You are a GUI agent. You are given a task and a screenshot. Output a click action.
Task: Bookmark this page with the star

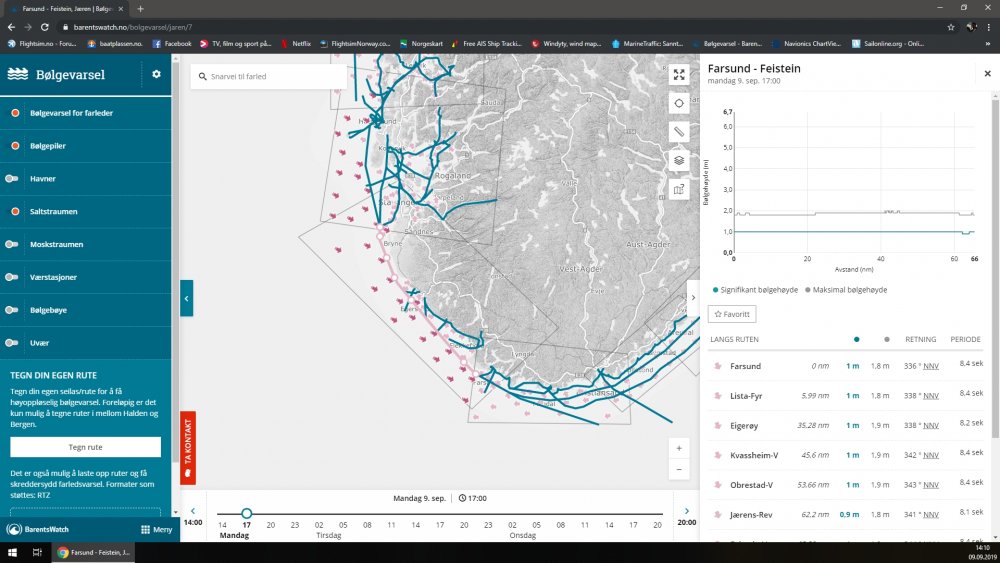[x=951, y=27]
